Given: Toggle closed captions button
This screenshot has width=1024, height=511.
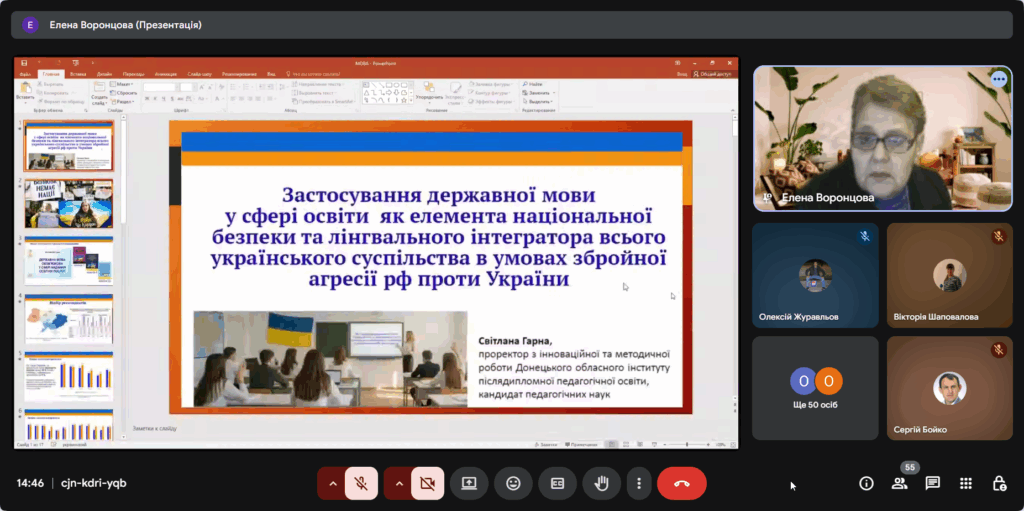Looking at the screenshot, I should point(557,483).
